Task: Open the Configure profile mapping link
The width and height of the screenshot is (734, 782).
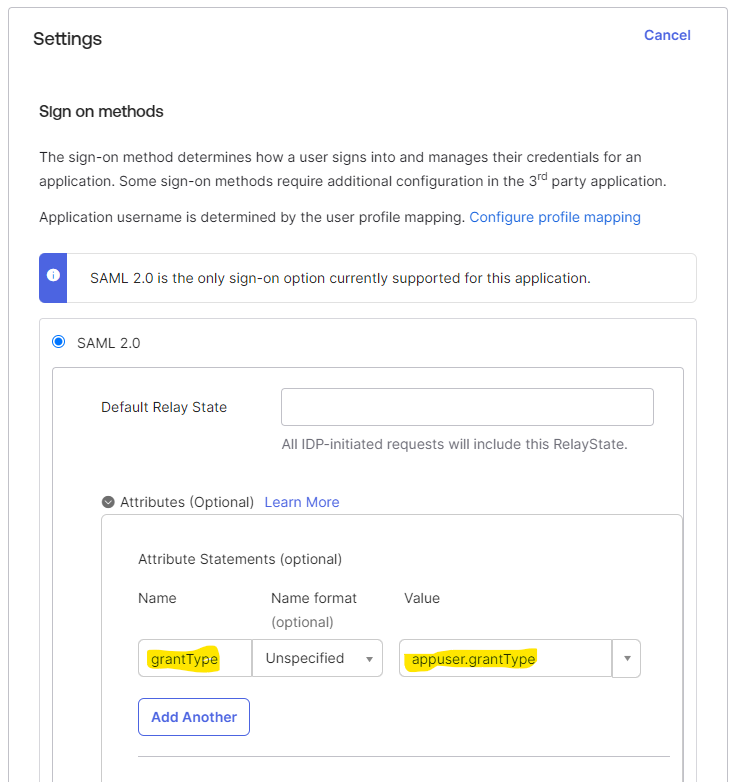Action: 555,217
